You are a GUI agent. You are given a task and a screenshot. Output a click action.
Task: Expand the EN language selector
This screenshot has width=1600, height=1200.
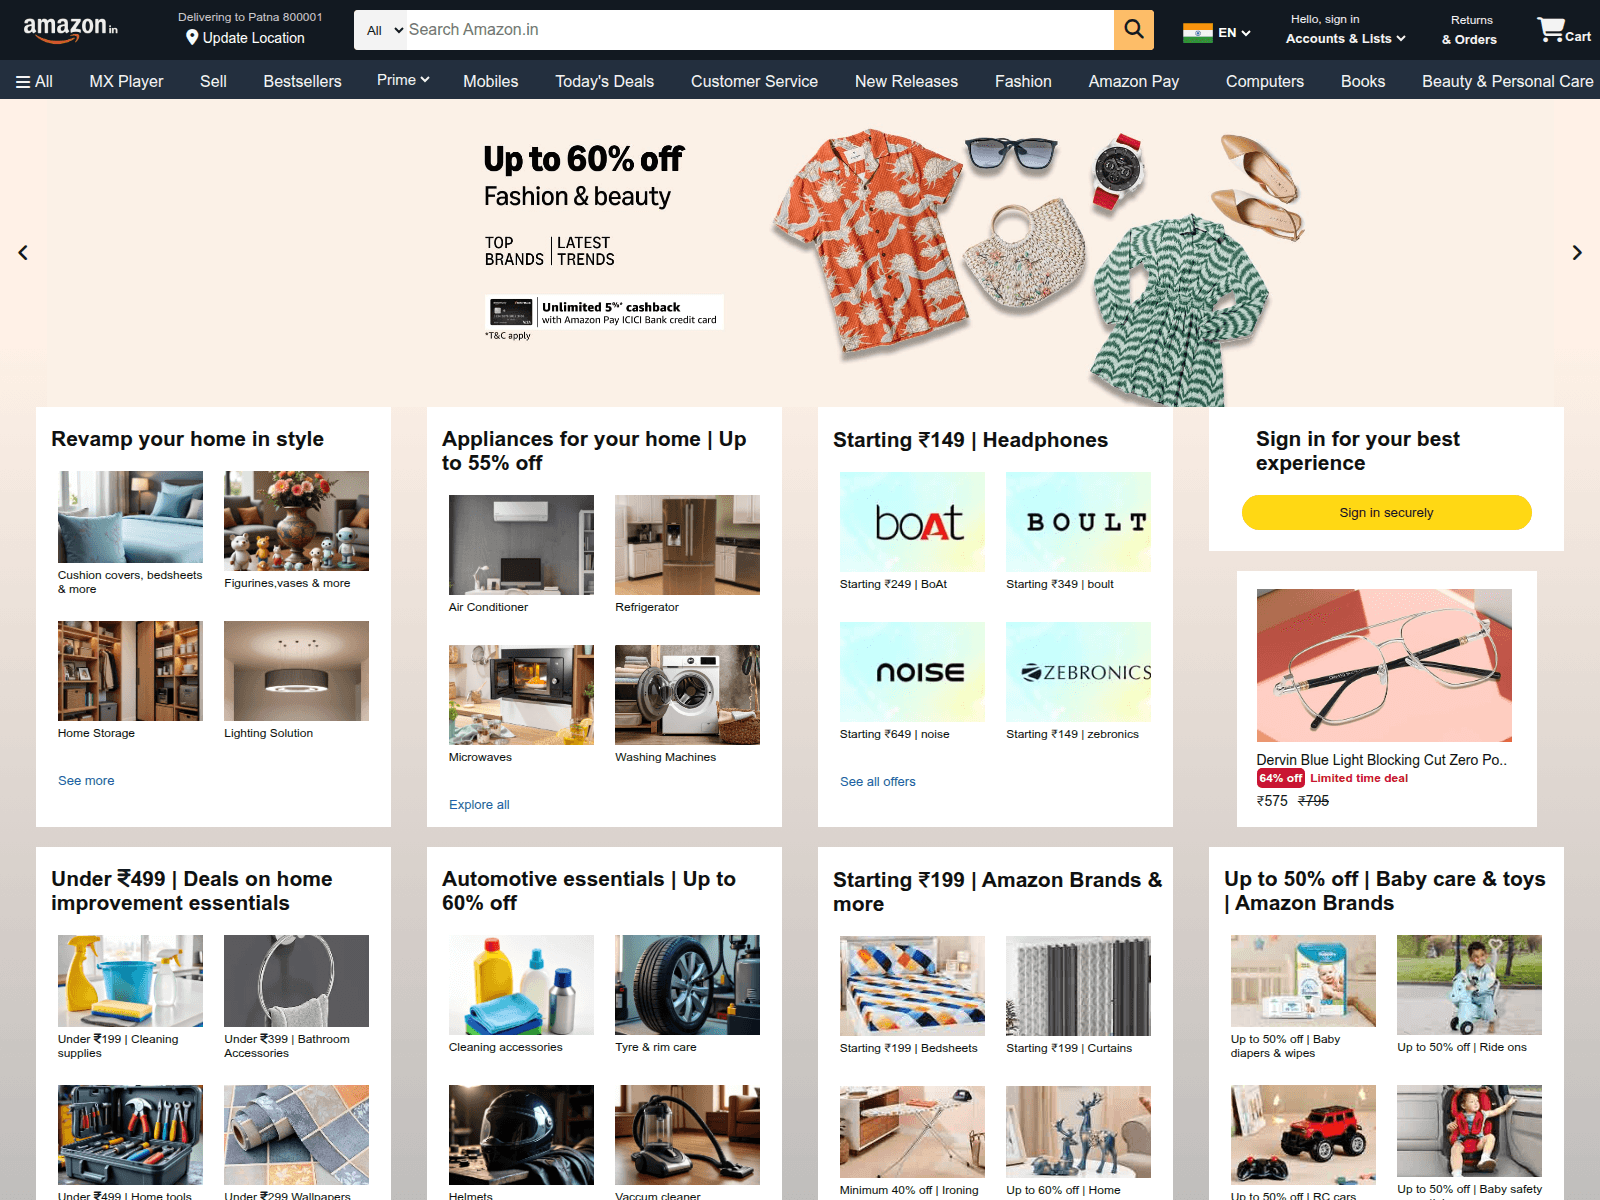point(1234,33)
